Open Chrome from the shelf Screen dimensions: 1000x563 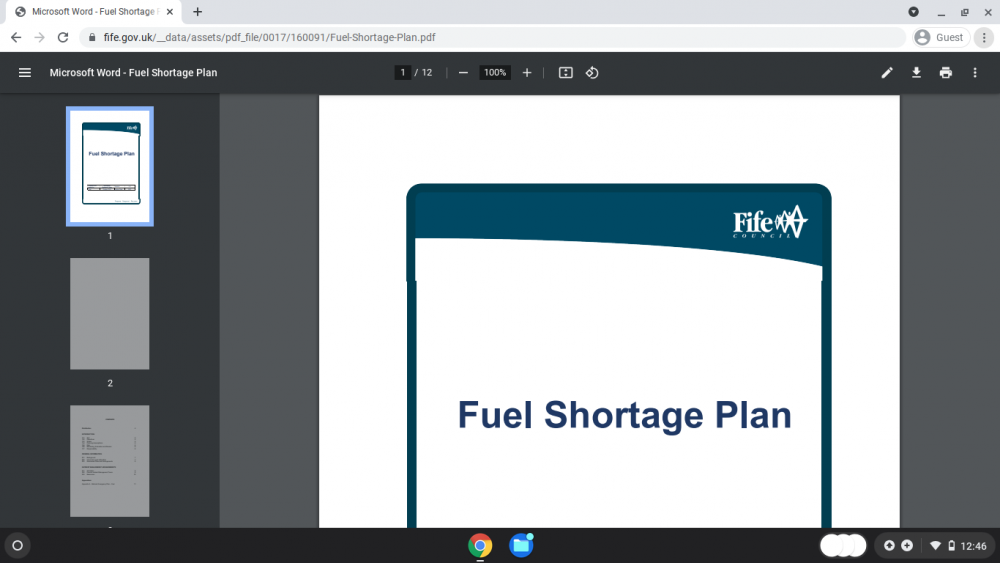480,546
